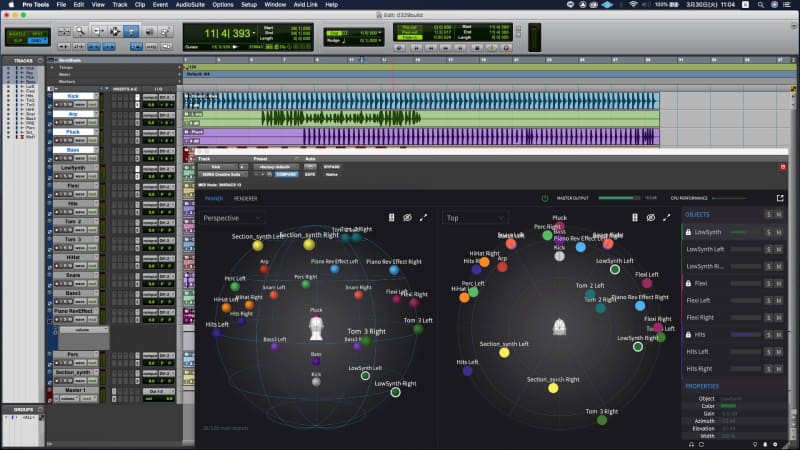Open the gear settings icon in panner footer
The width and height of the screenshot is (800, 450).
click(x=775, y=444)
